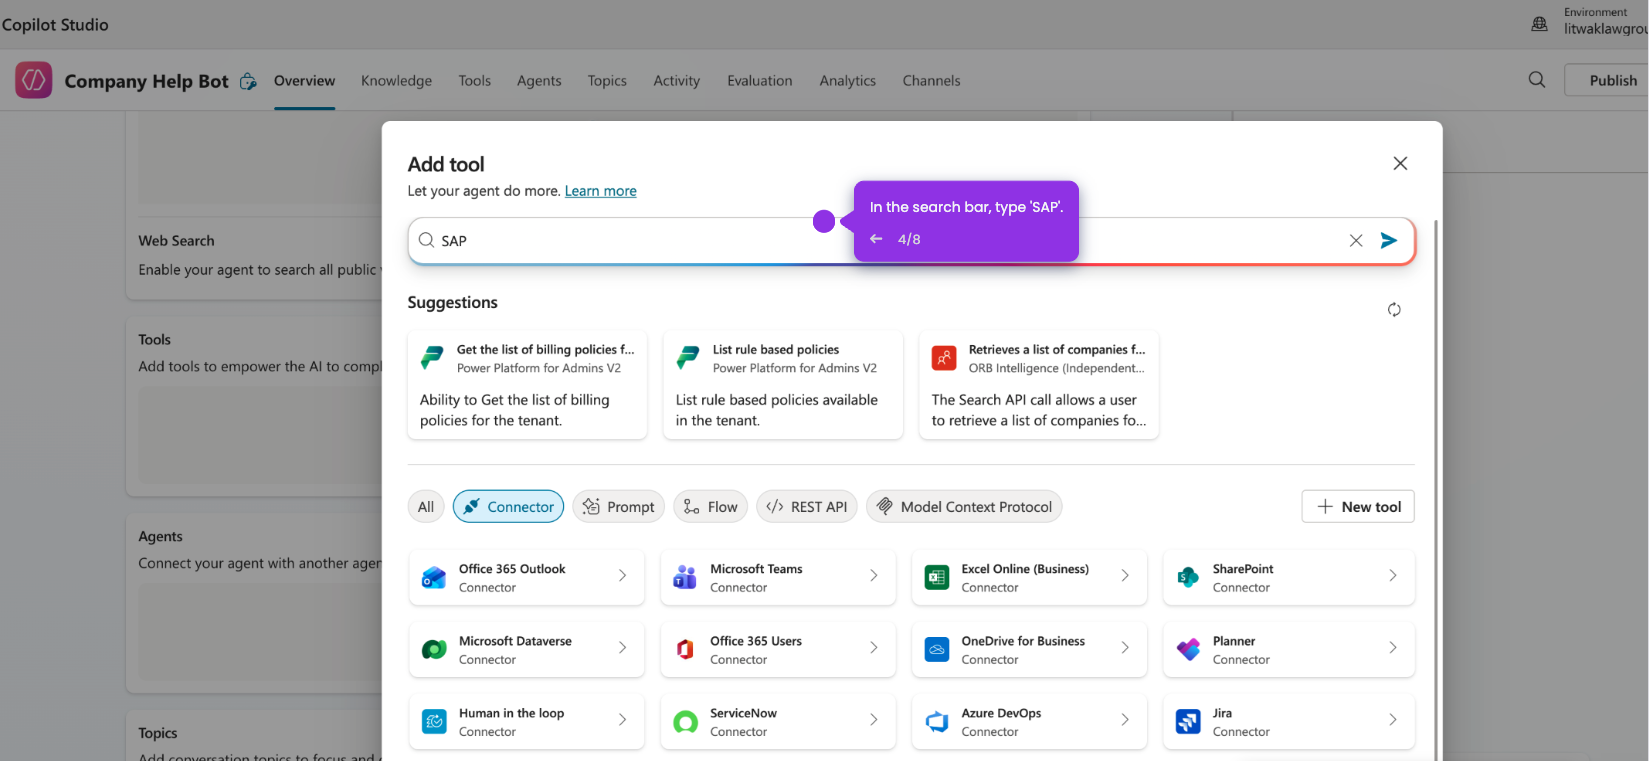
Task: Expand Microsoft Dataverse with its chevron
Action: 622,648
